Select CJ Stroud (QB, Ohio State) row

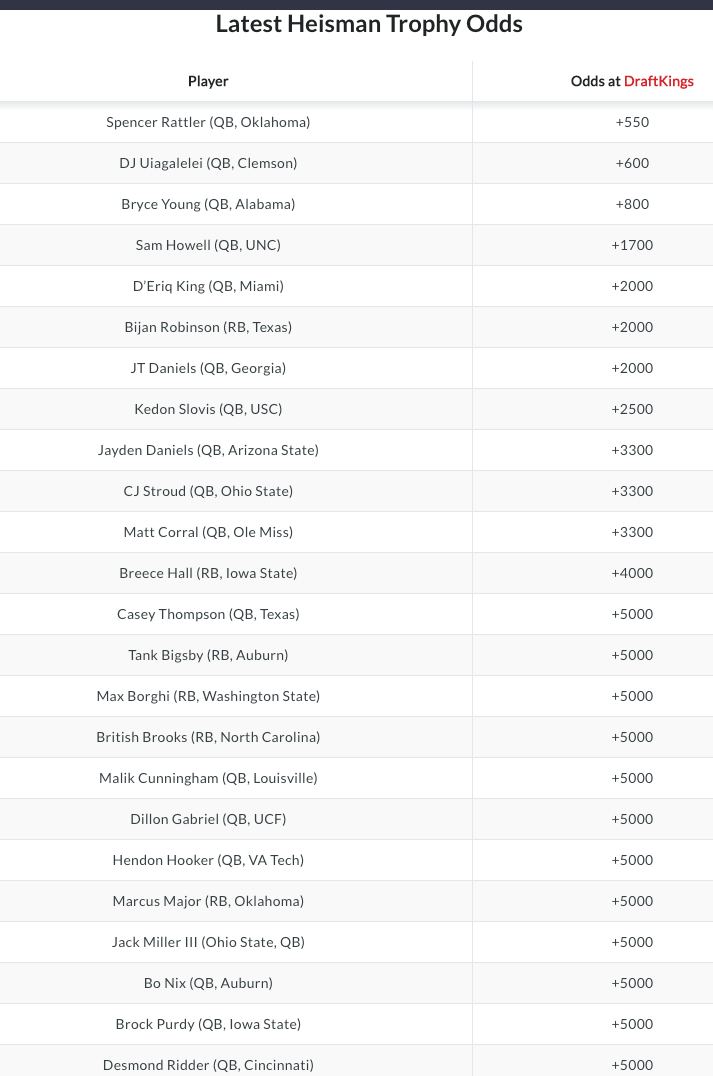point(356,491)
